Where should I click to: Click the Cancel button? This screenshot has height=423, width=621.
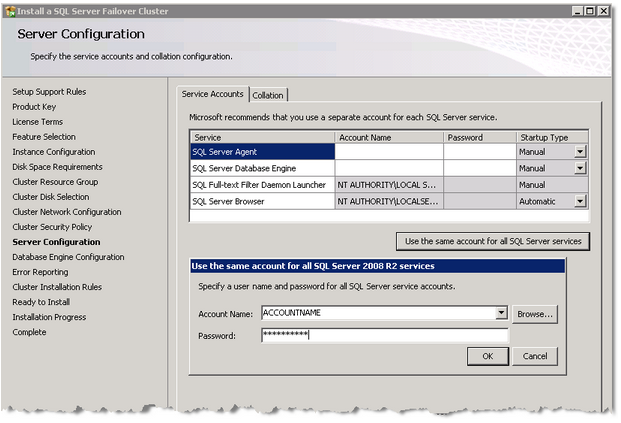click(x=535, y=356)
